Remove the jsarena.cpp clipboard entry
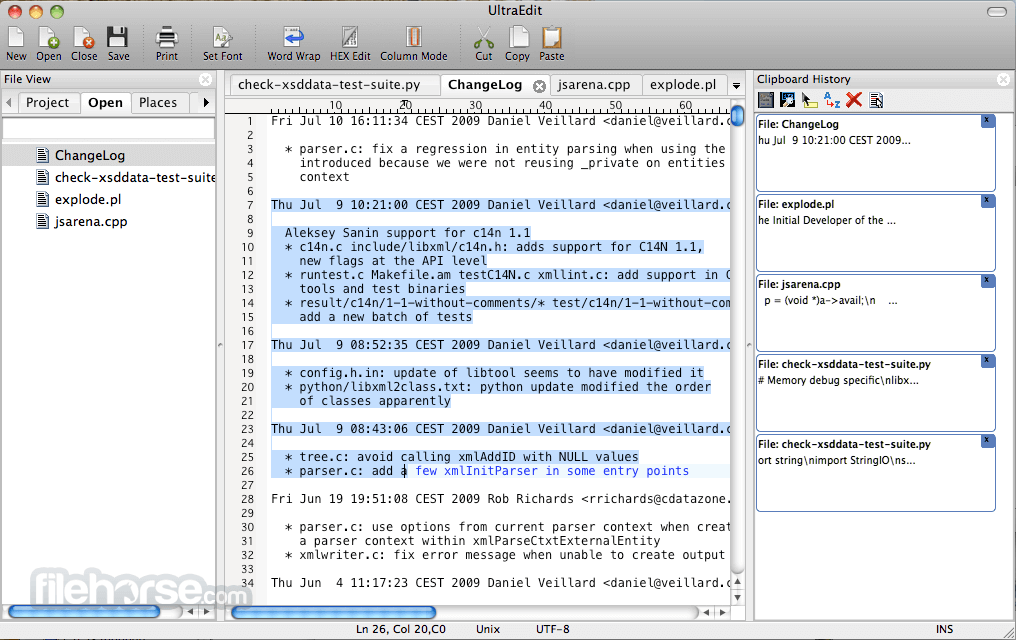The image size is (1016, 640). (987, 280)
